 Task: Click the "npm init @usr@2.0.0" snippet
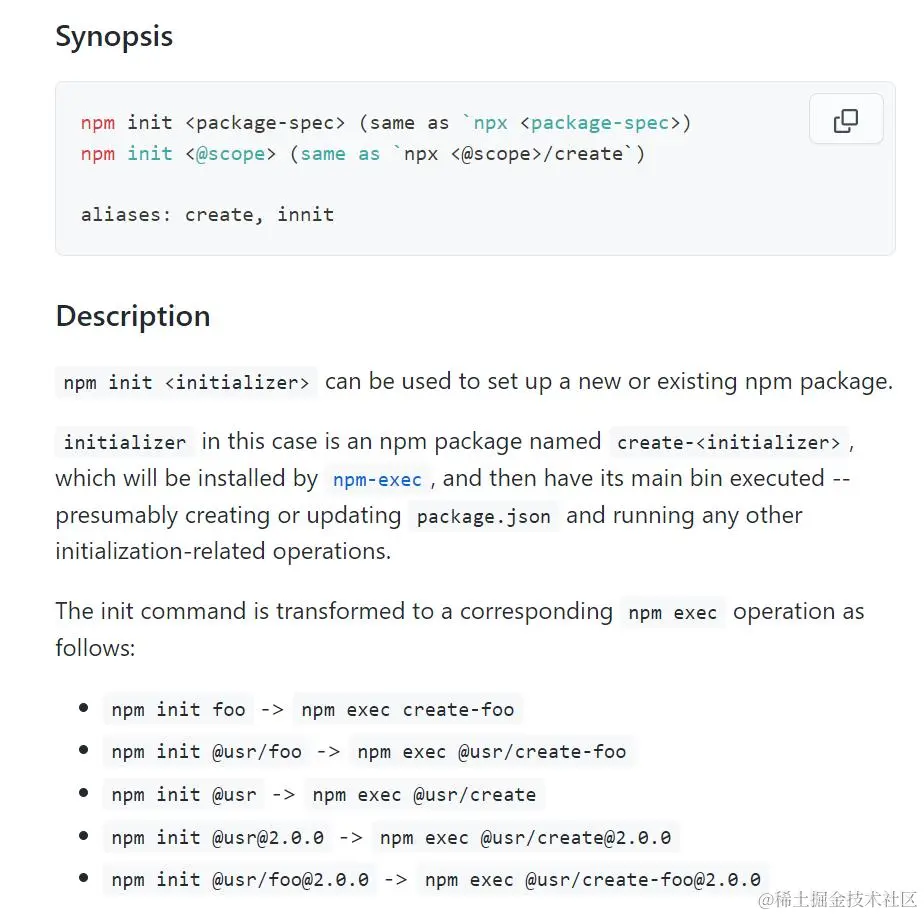(217, 837)
